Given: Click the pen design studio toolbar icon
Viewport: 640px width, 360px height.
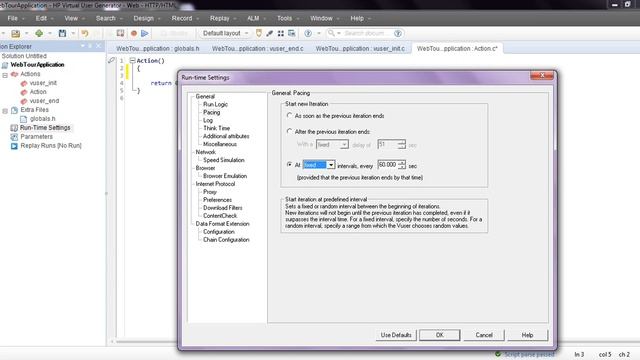Looking at the screenshot, I should click(269, 33).
